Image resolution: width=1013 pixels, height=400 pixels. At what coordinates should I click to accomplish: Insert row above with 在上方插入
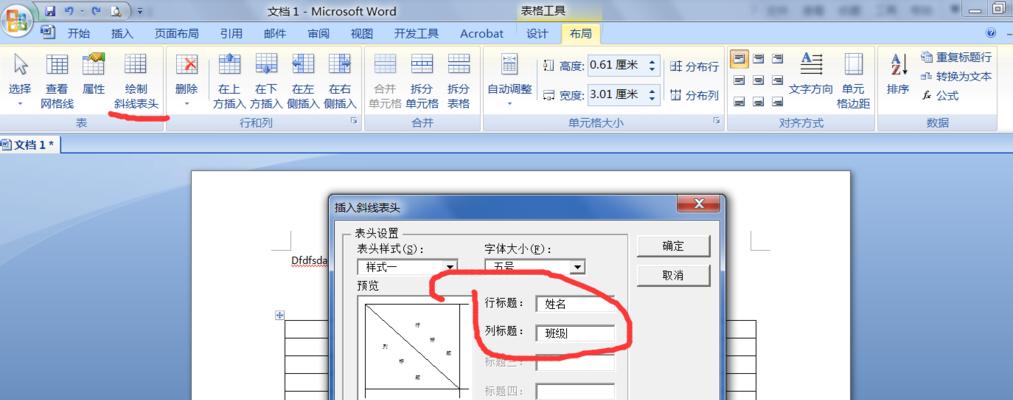[x=229, y=80]
